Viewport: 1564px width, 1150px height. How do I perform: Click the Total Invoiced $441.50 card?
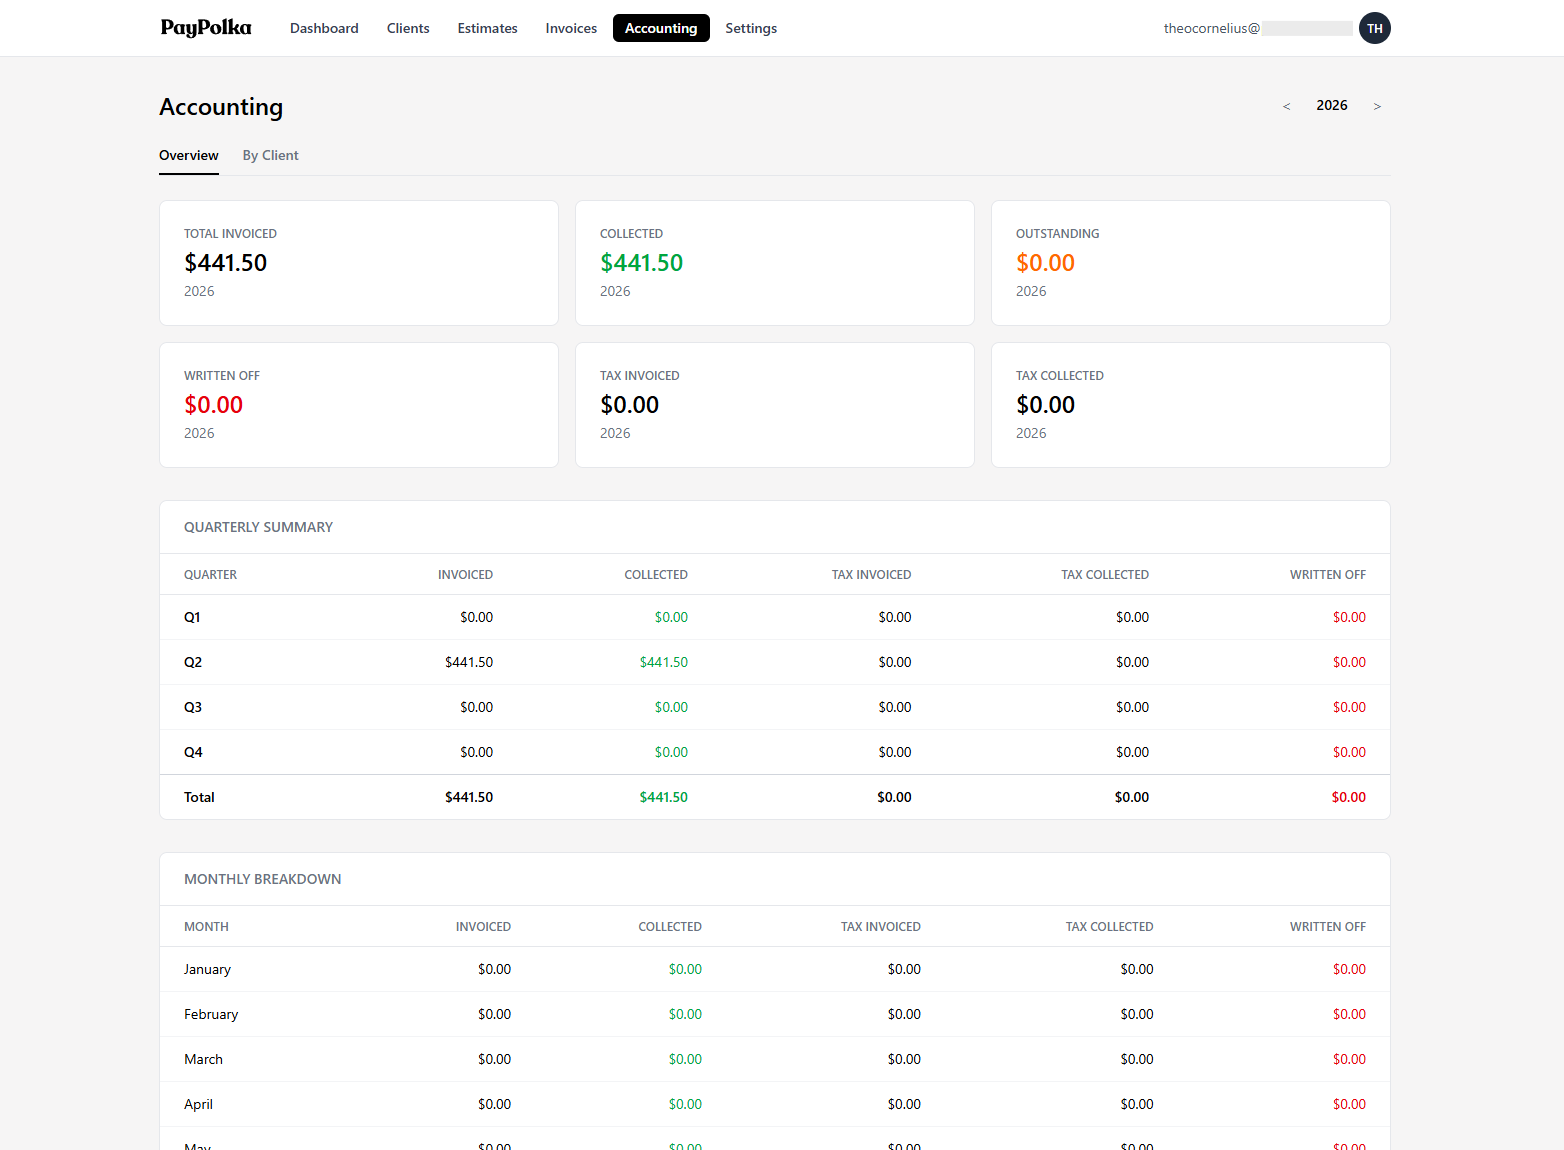(x=359, y=263)
